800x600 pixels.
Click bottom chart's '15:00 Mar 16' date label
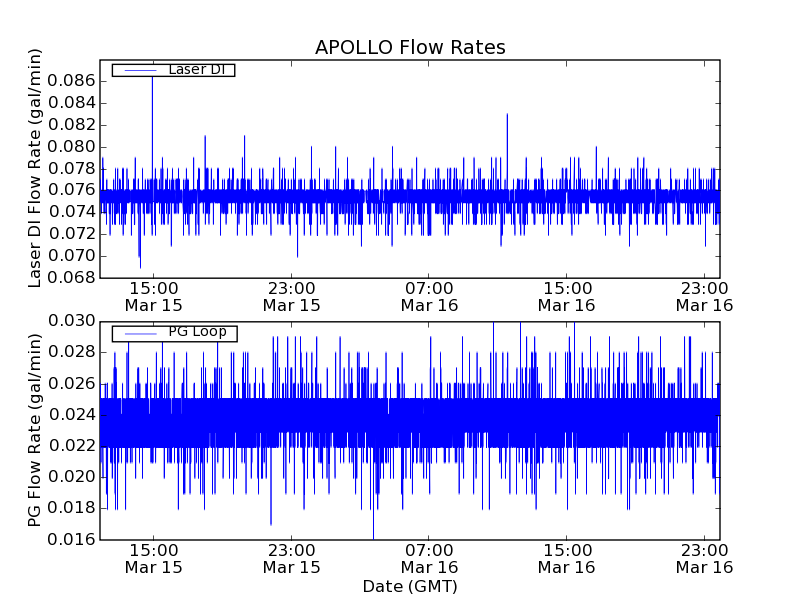567,559
